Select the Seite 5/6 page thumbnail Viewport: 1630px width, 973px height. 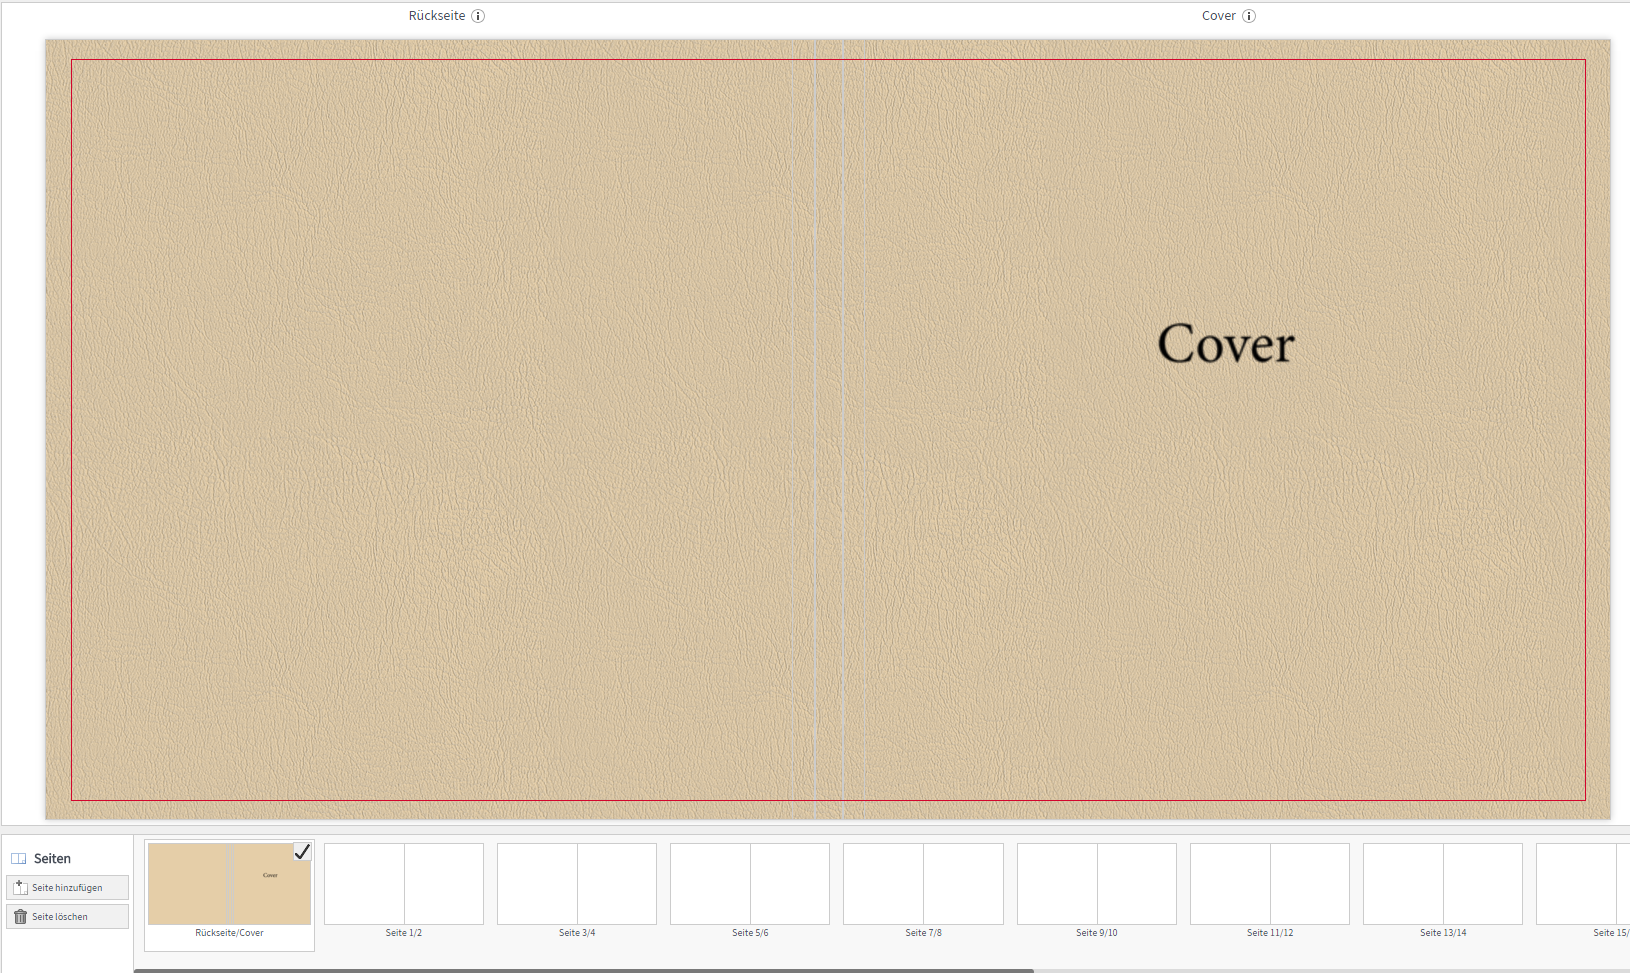(750, 884)
